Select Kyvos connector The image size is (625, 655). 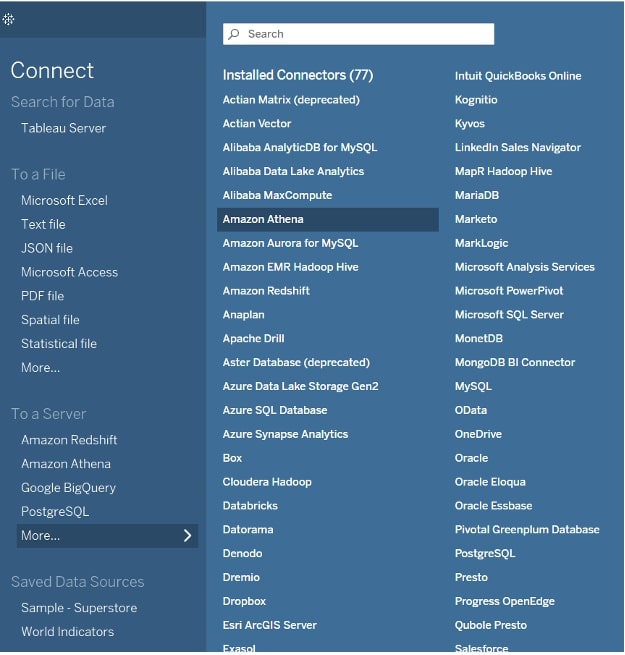pos(470,124)
